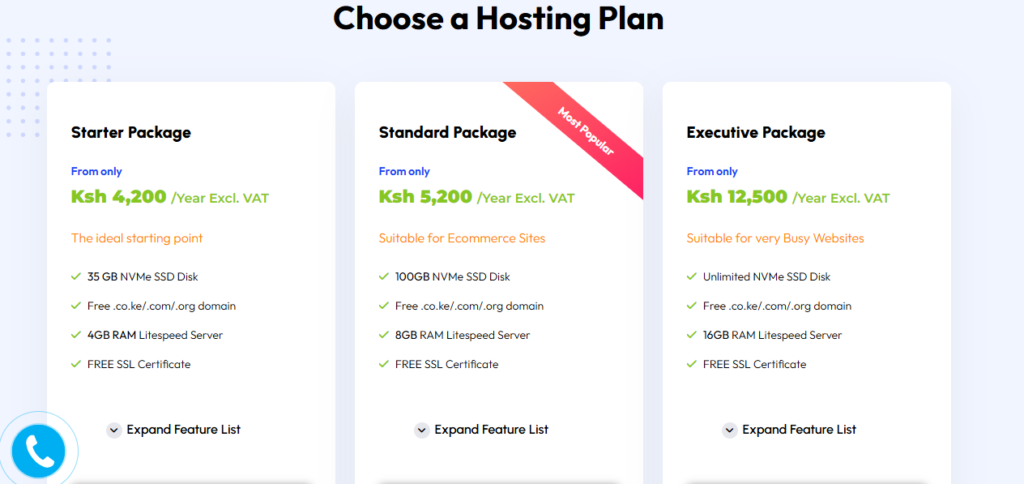1024x484 pixels.
Task: Click checkmark next to 100GB NVMe SSD Disk
Action: click(384, 277)
